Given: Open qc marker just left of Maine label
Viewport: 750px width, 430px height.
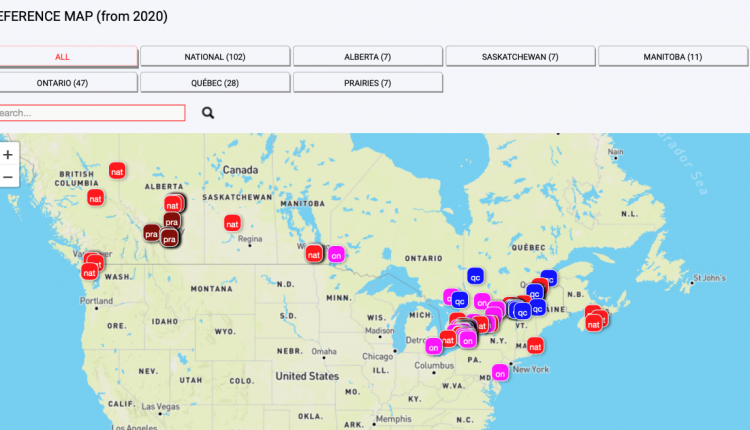Looking at the screenshot, I should click(537, 308).
